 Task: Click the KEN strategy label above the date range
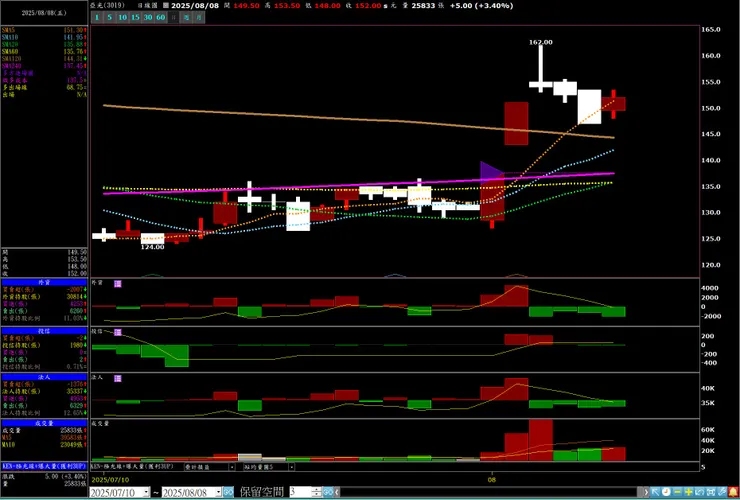(x=133, y=466)
